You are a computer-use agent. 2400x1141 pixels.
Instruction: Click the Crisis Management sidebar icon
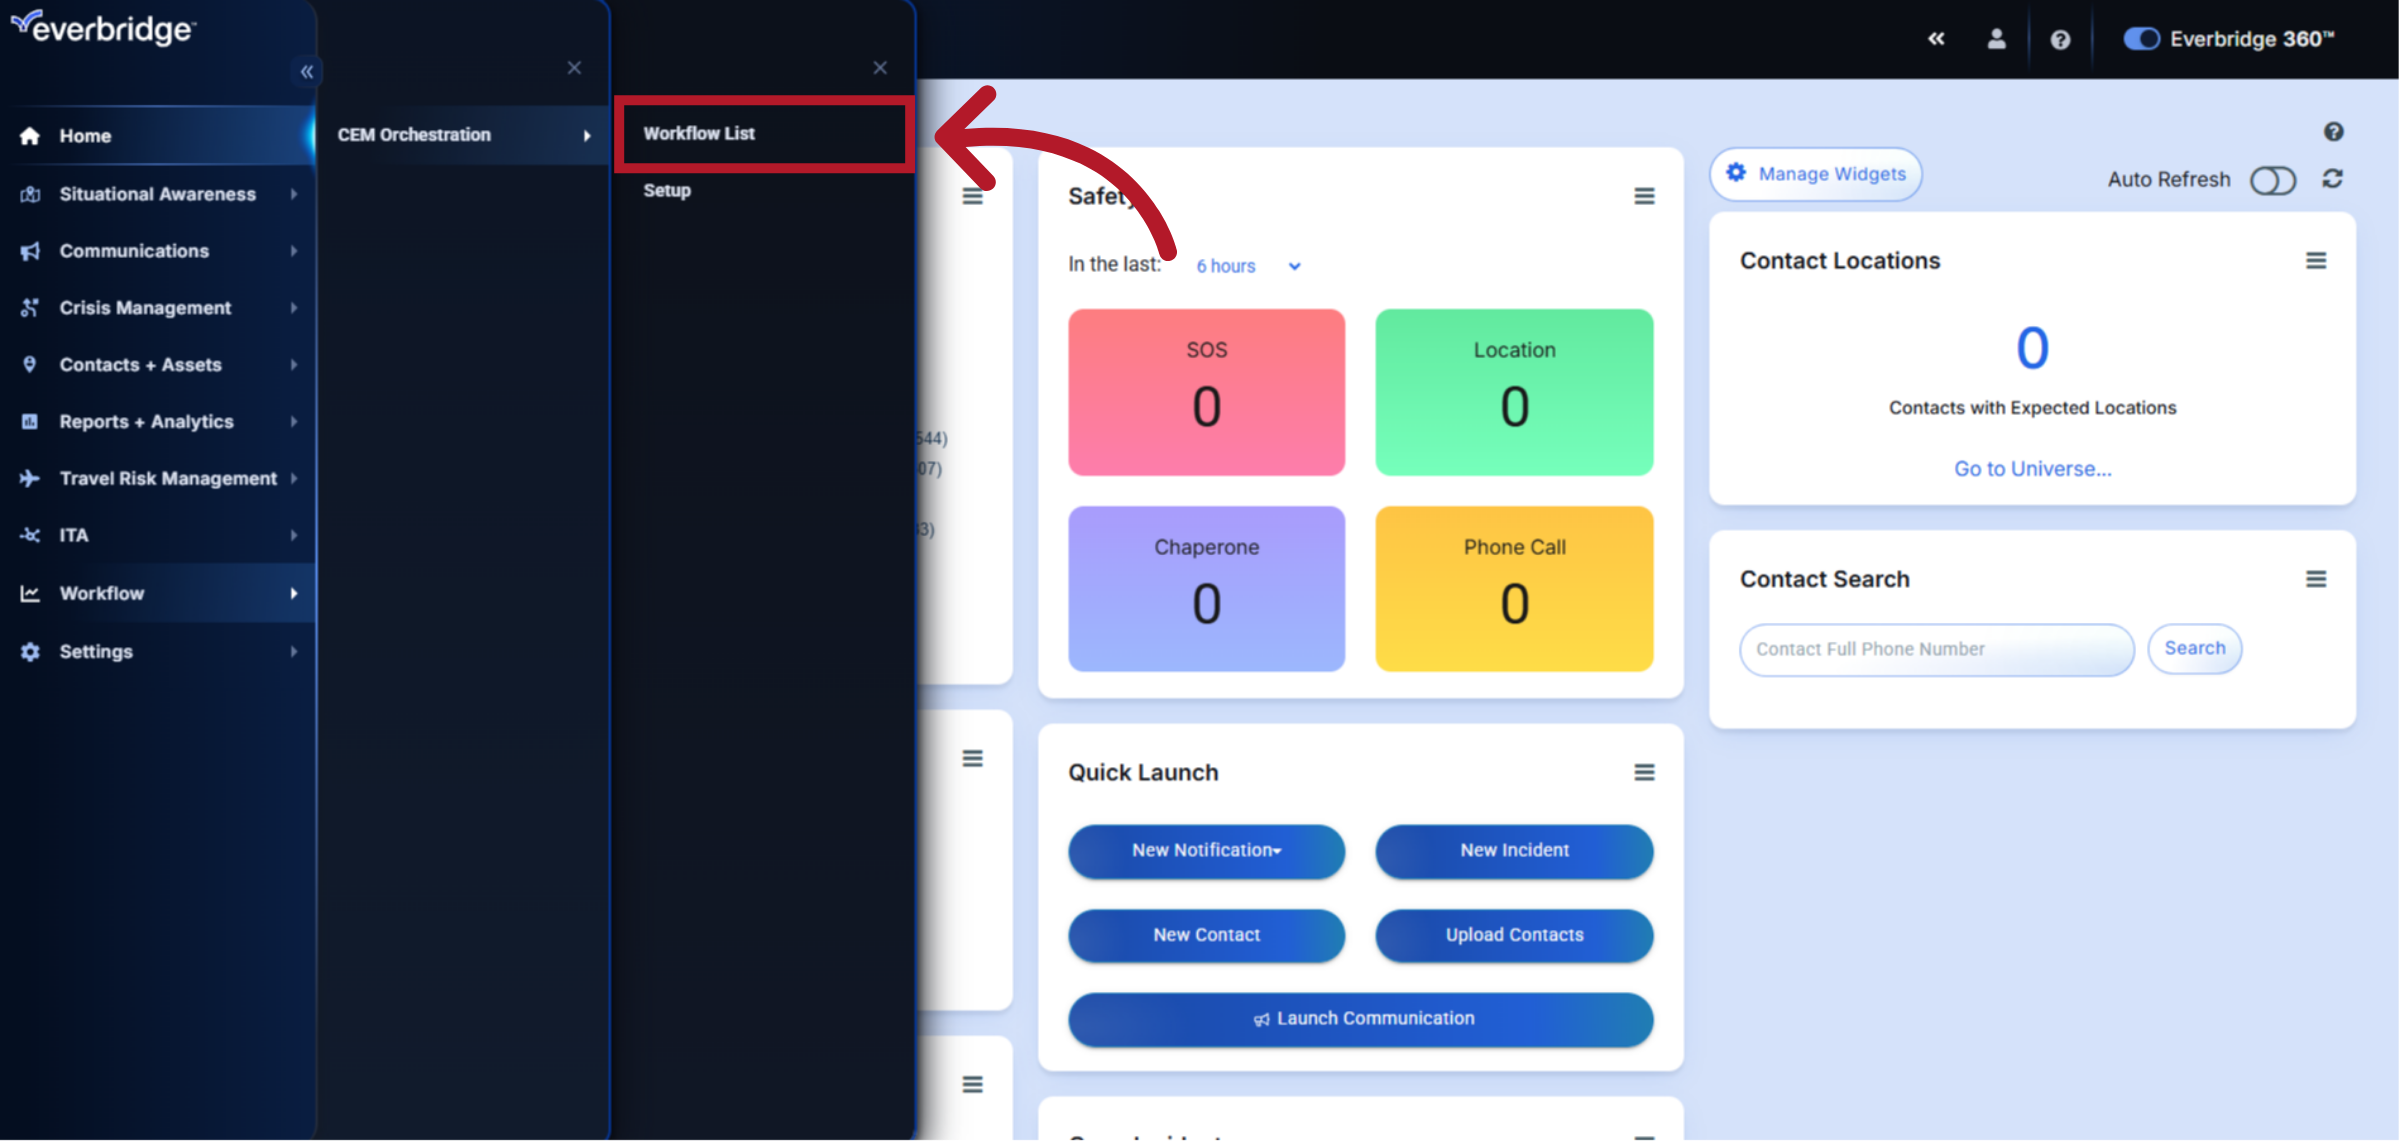coord(30,307)
